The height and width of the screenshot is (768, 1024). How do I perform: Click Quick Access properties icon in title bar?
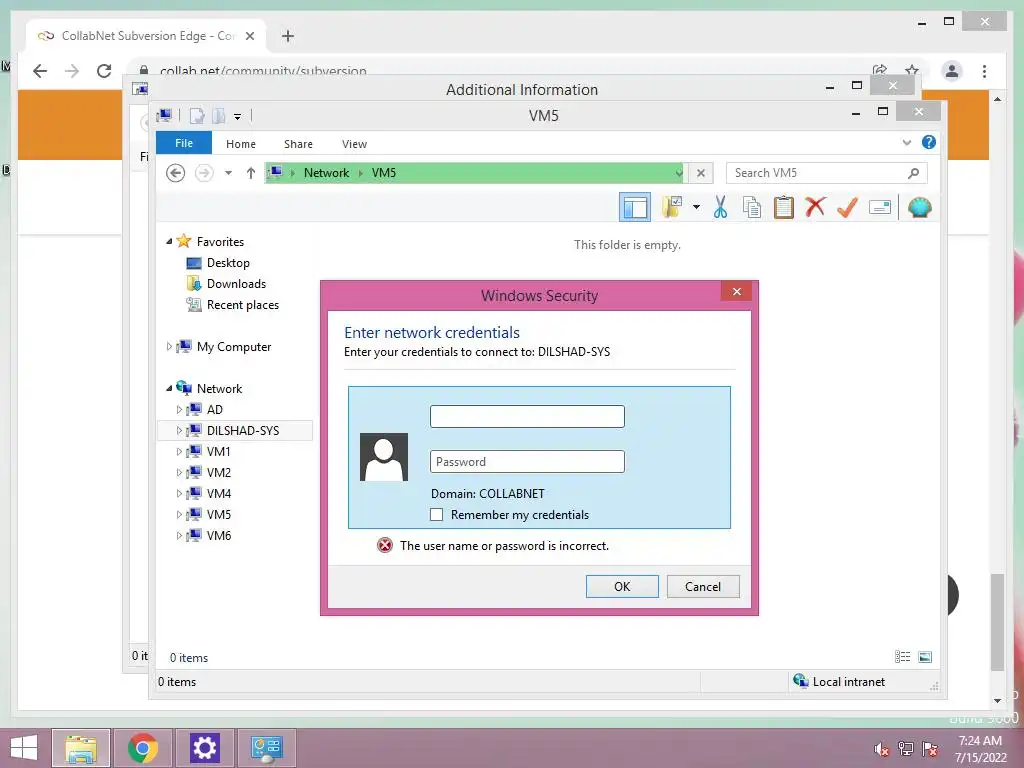click(x=197, y=116)
